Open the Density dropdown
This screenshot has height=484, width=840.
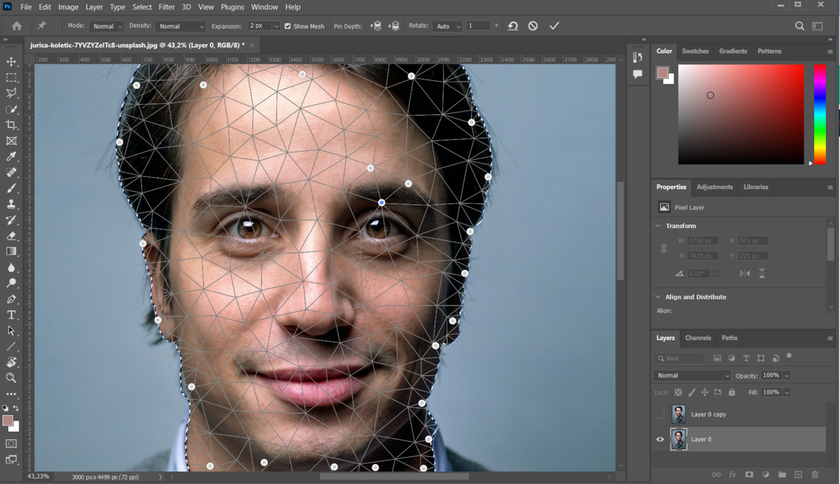[x=181, y=26]
